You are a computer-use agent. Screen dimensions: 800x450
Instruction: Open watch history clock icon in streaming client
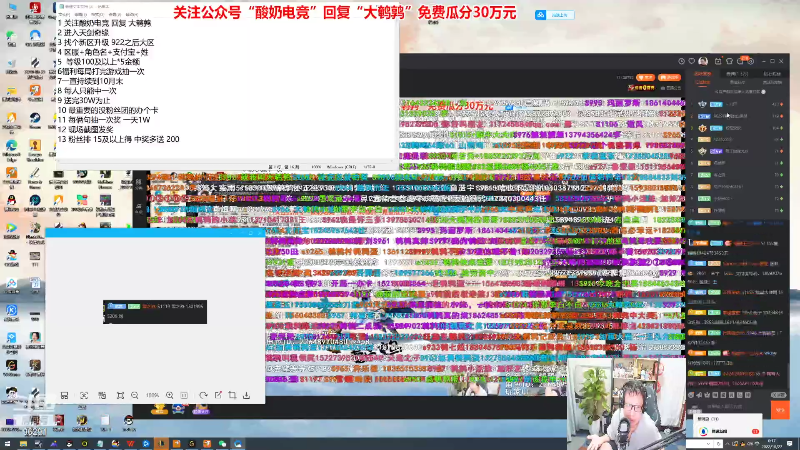(x=681, y=61)
